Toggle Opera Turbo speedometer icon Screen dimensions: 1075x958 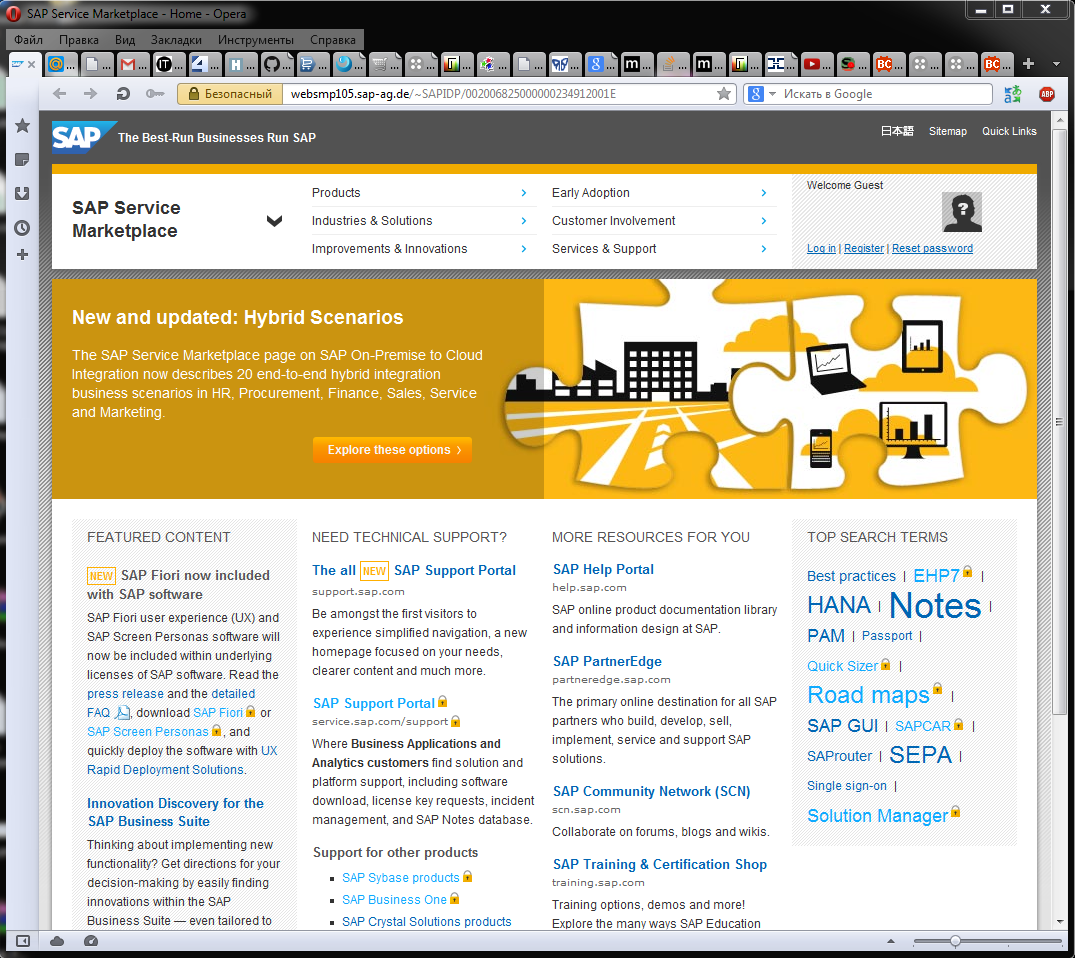[x=90, y=941]
